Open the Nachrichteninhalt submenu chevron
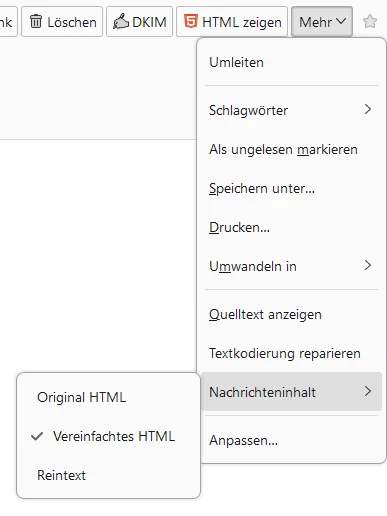Image resolution: width=387 pixels, height=516 pixels. (367, 392)
